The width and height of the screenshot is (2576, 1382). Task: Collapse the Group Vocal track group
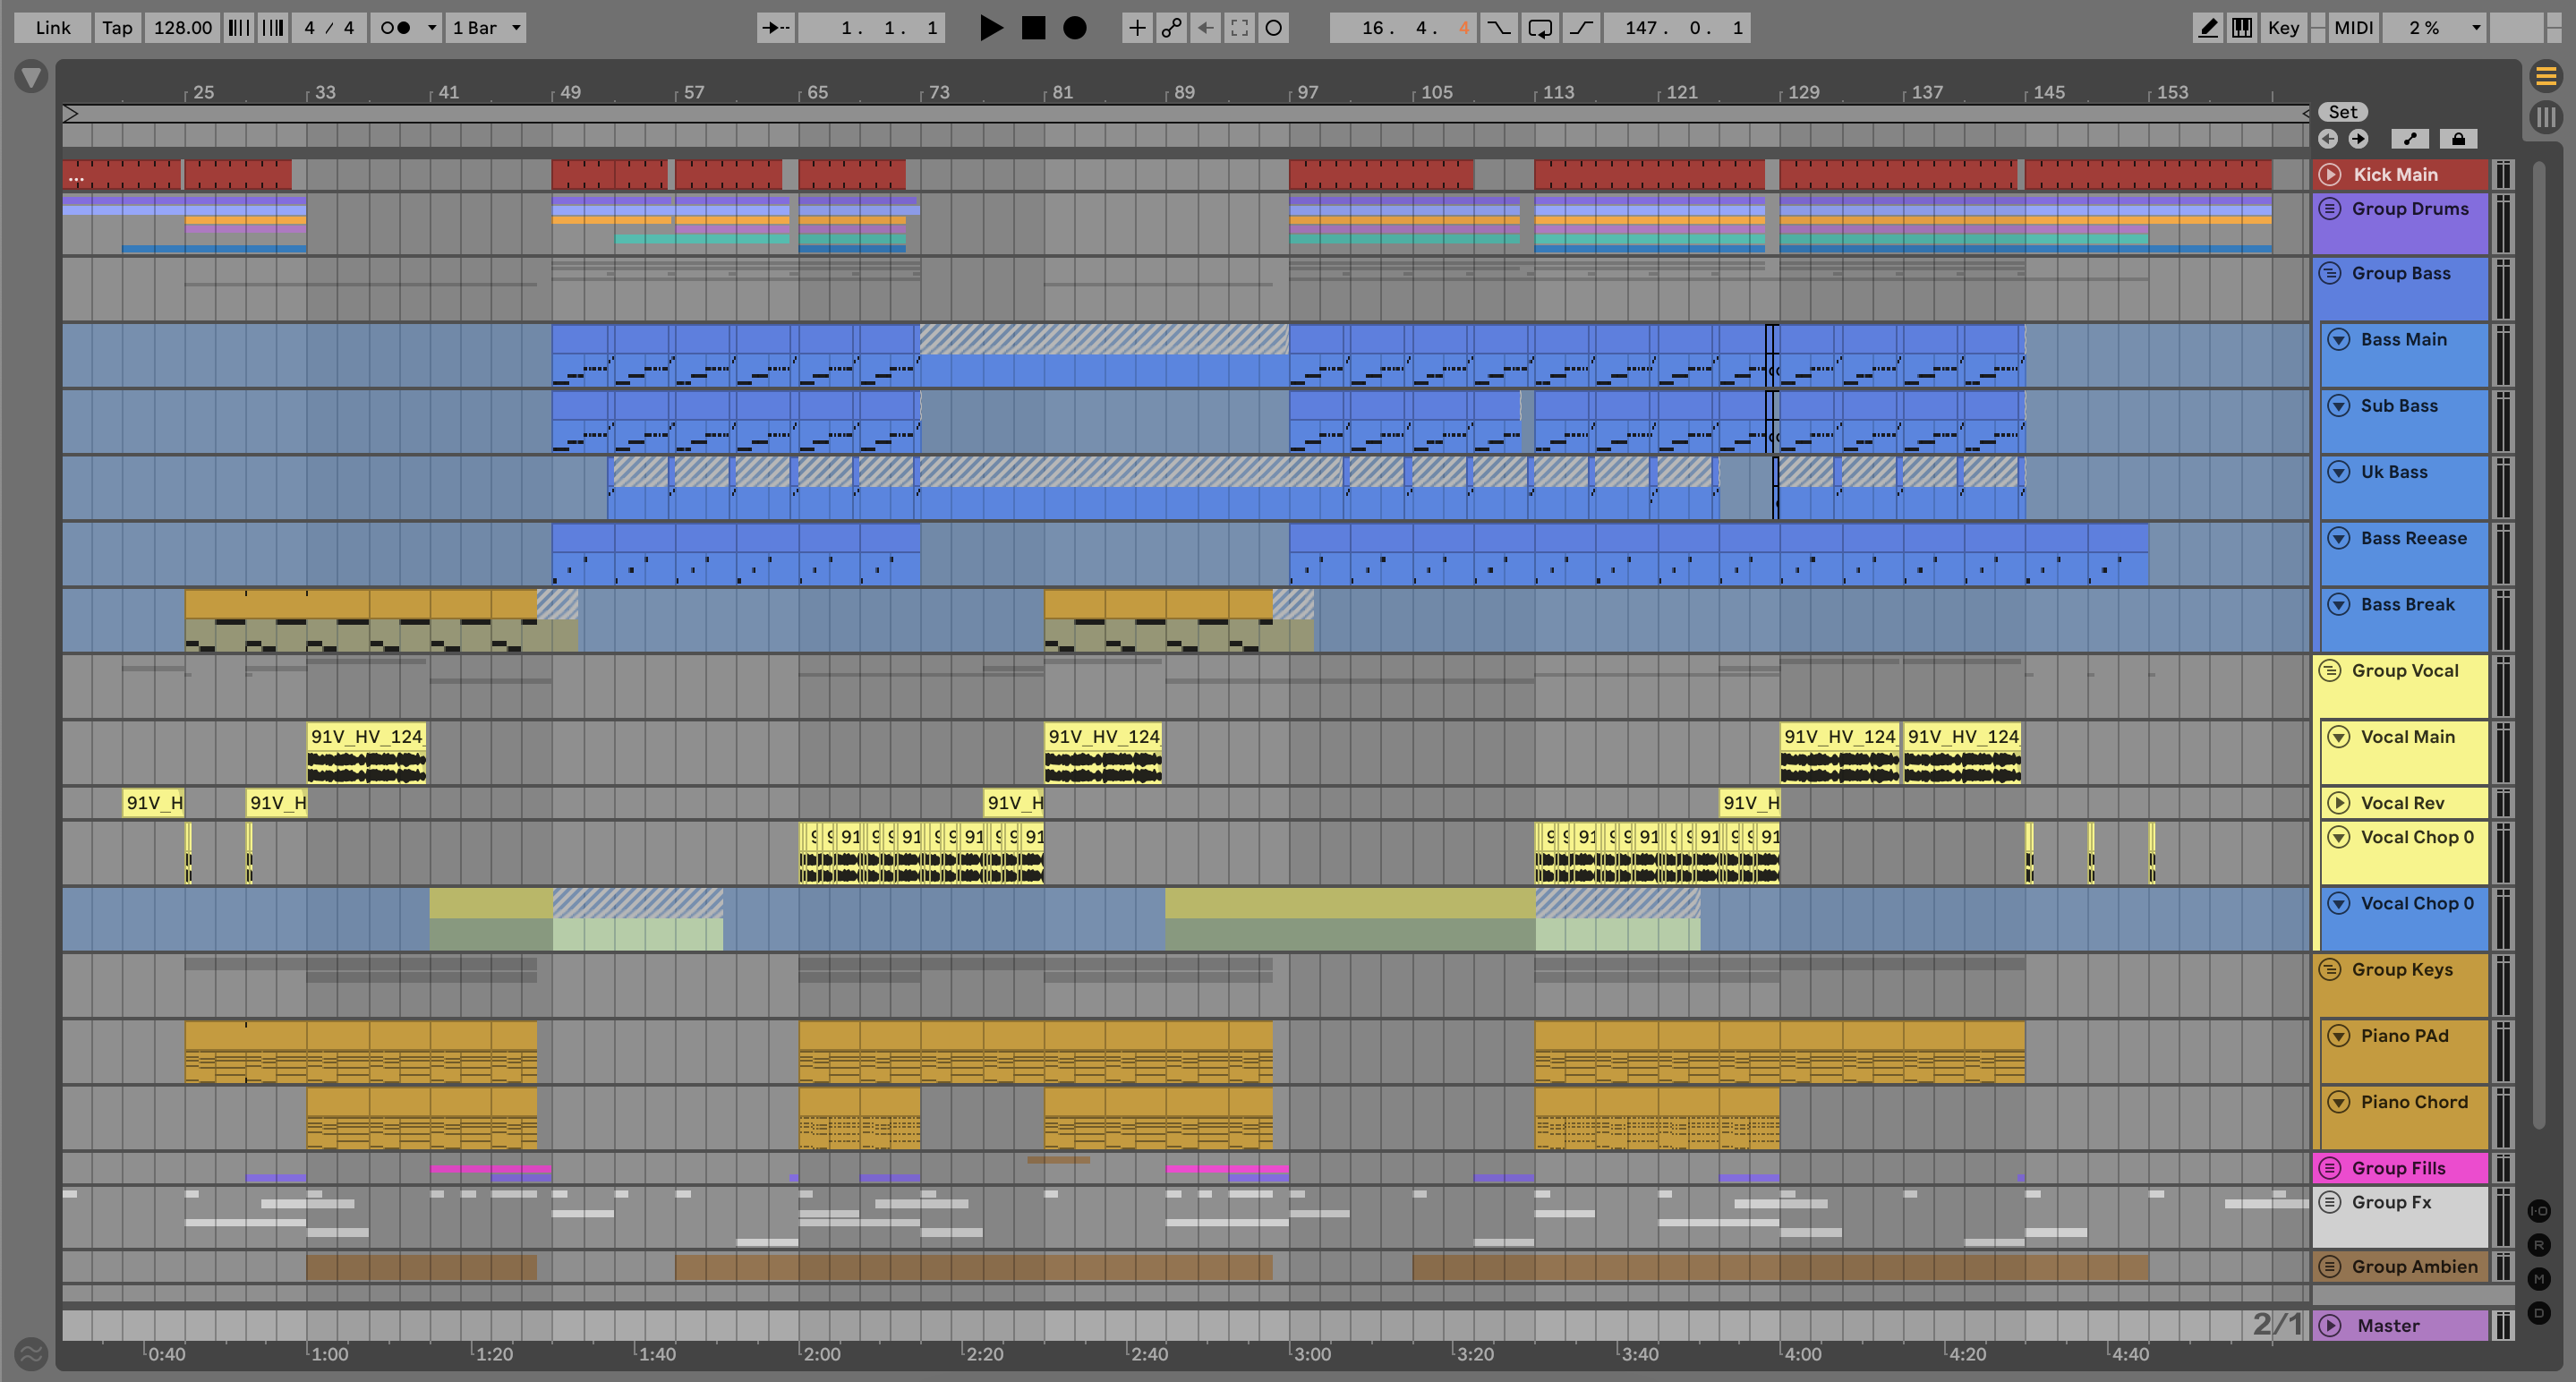pyautogui.click(x=2330, y=671)
